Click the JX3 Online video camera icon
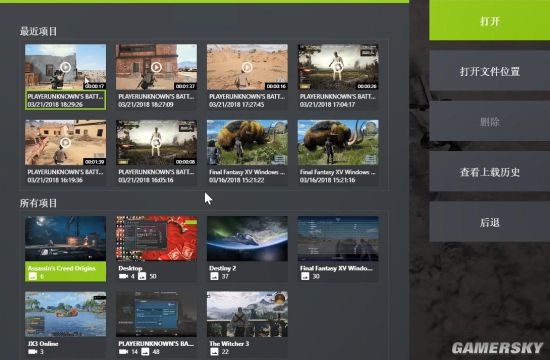The width and height of the screenshot is (550, 360). [32, 352]
